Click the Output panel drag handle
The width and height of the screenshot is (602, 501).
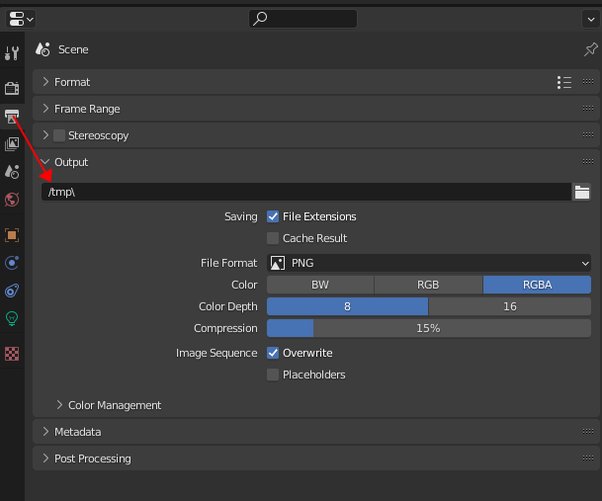tap(588, 161)
